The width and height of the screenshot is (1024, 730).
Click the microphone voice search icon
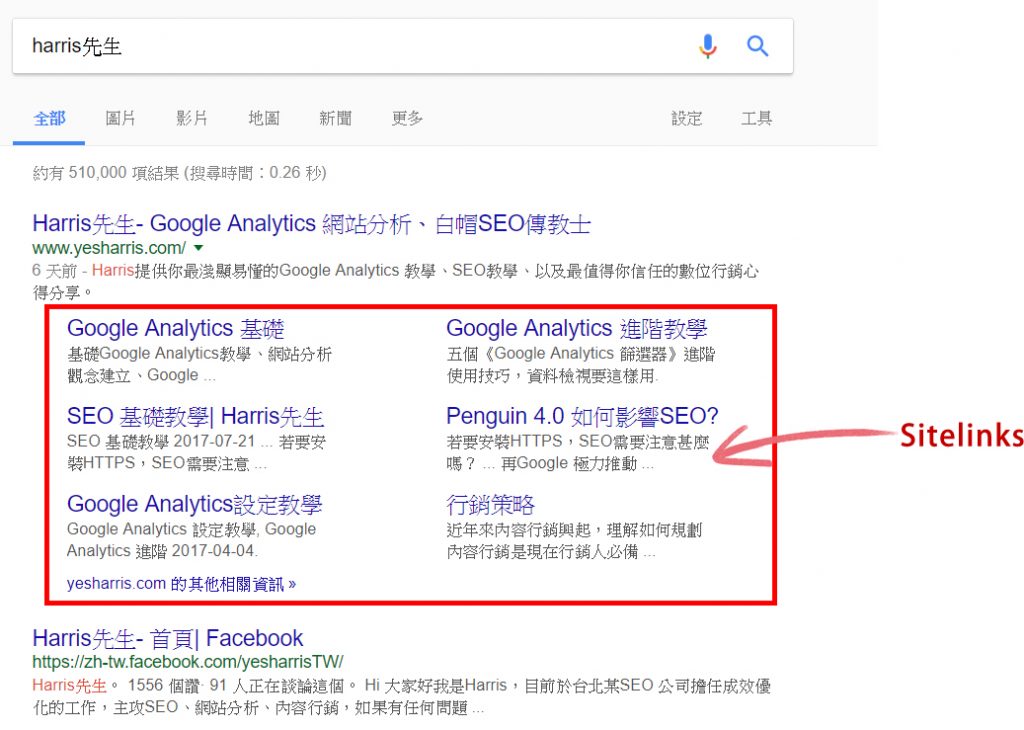coord(708,46)
